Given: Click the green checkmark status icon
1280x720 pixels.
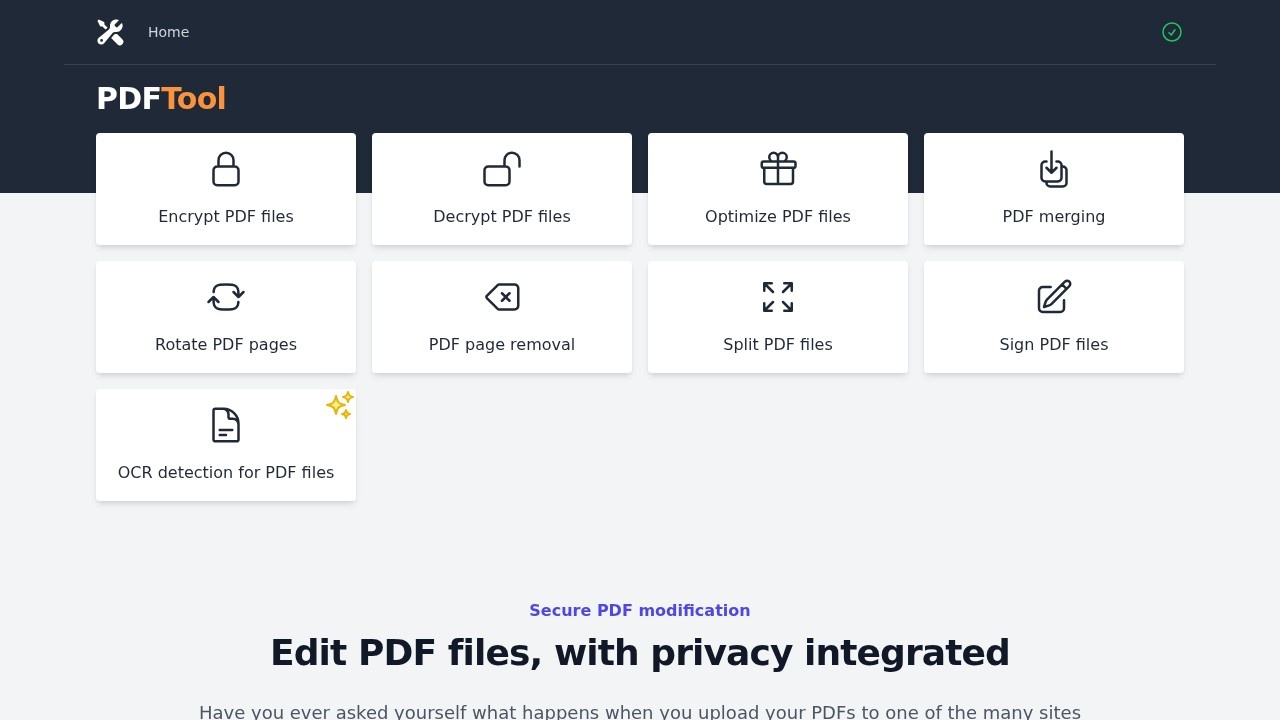Looking at the screenshot, I should tap(1171, 32).
